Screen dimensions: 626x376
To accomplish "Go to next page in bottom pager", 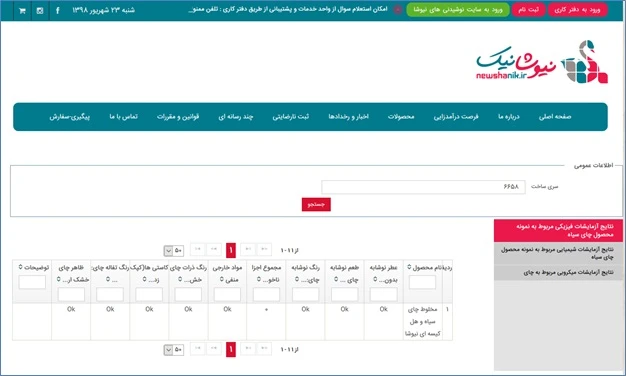I will (x=214, y=348).
